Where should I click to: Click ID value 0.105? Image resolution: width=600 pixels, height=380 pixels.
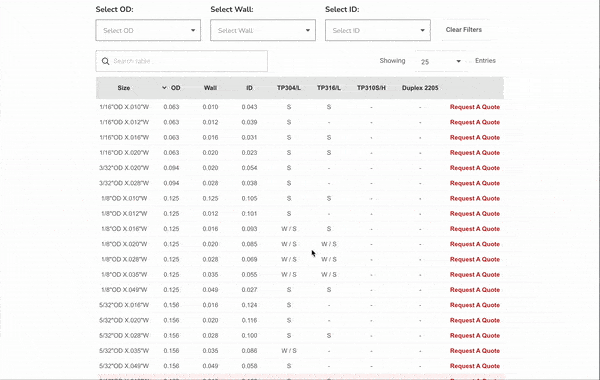pyautogui.click(x=249, y=198)
